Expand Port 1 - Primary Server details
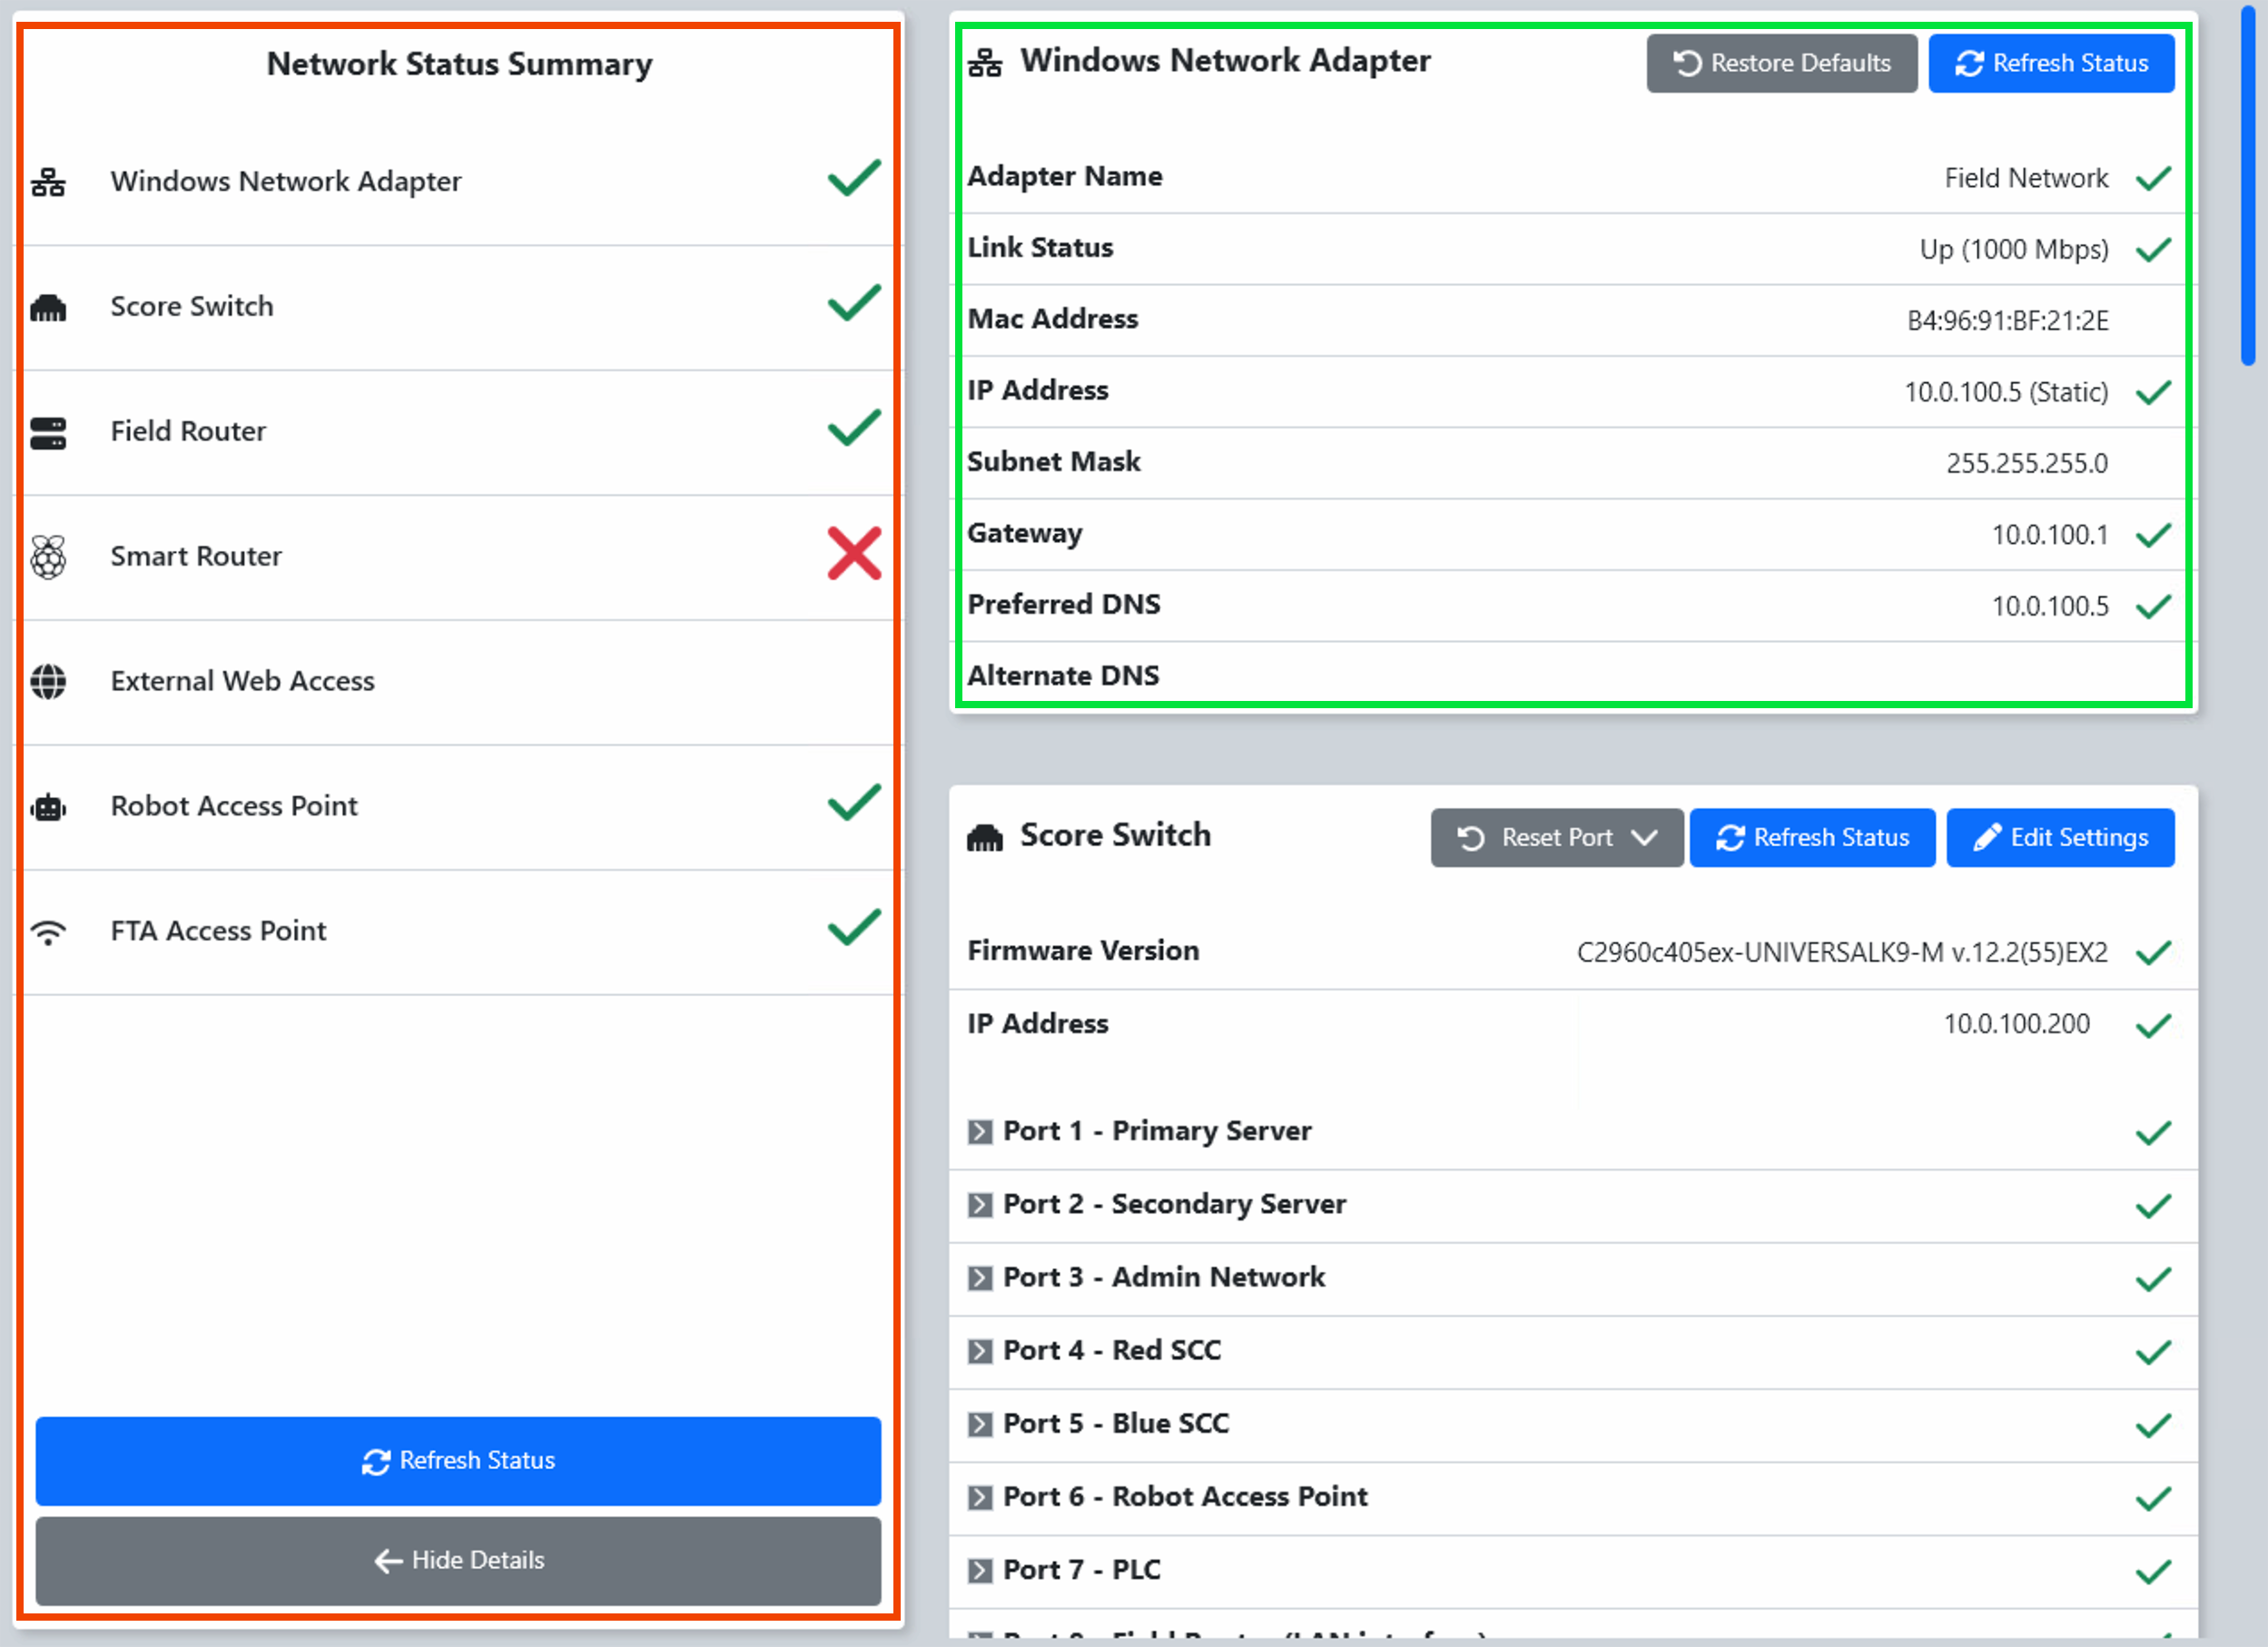The height and width of the screenshot is (1647, 2268). click(980, 1132)
